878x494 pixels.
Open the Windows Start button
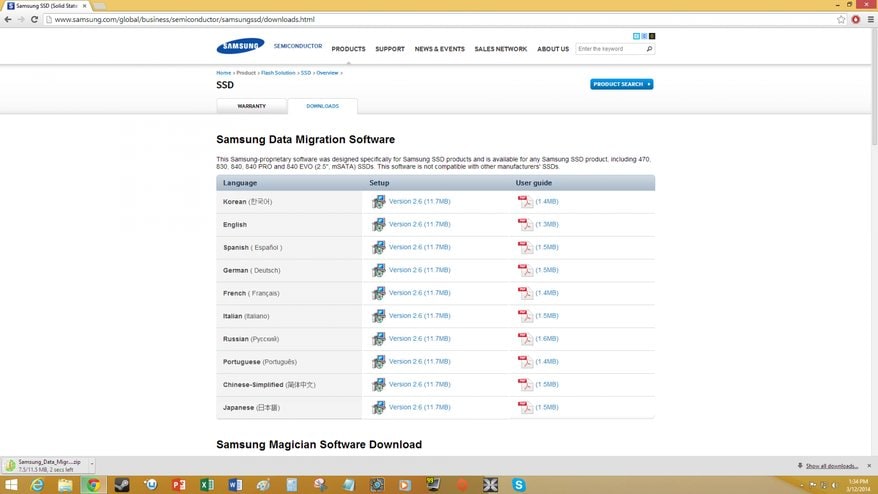click(x=11, y=484)
